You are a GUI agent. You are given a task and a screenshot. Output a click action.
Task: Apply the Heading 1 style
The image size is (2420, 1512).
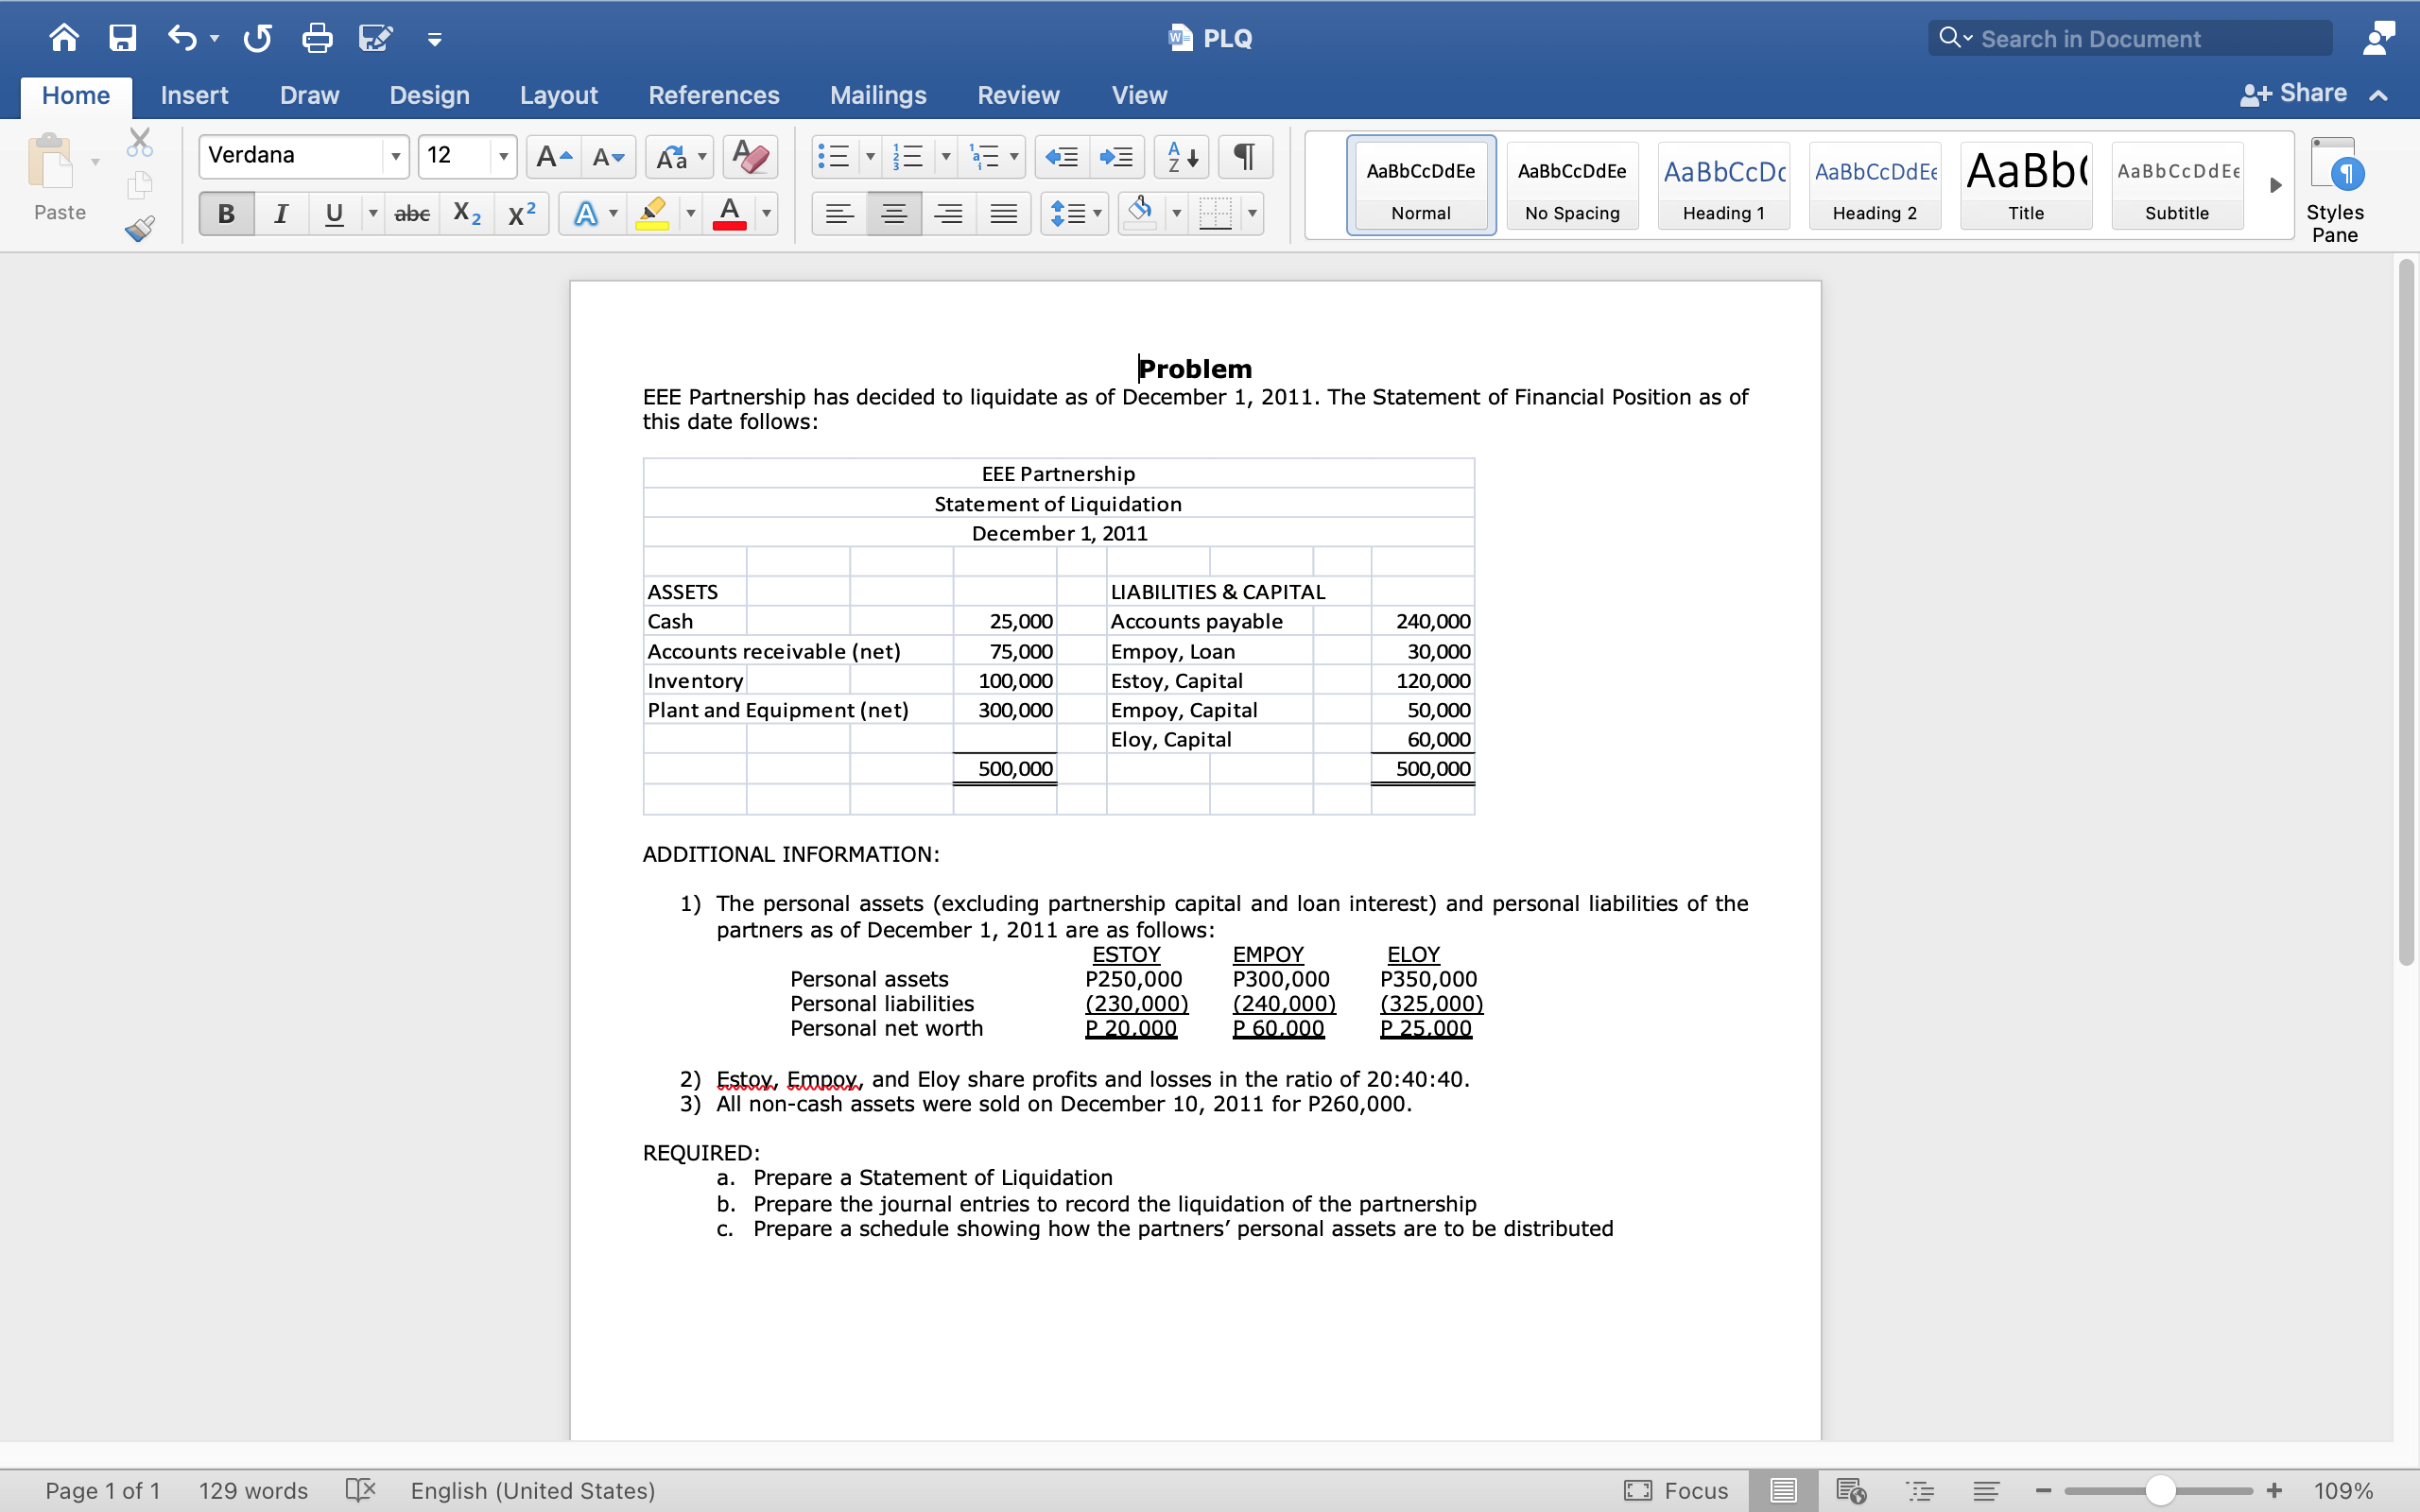click(1724, 185)
